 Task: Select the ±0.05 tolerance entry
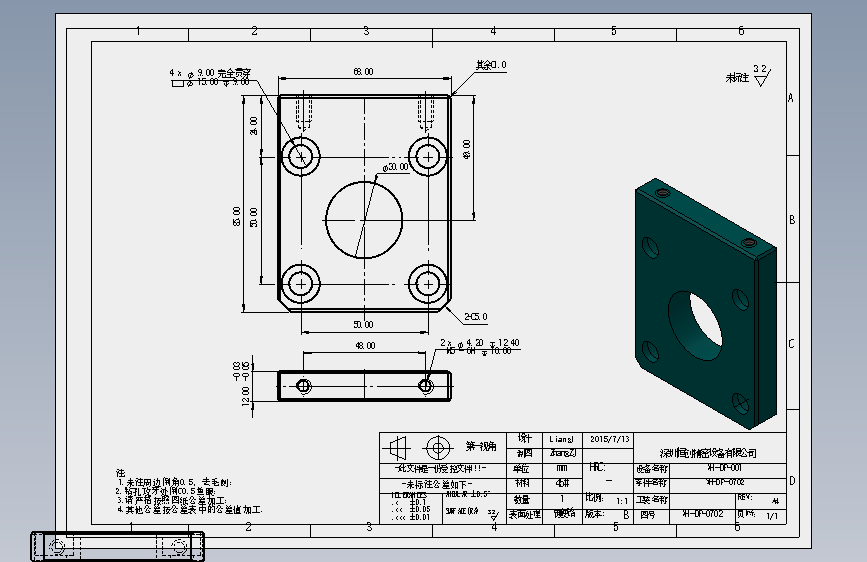pyautogui.click(x=419, y=509)
